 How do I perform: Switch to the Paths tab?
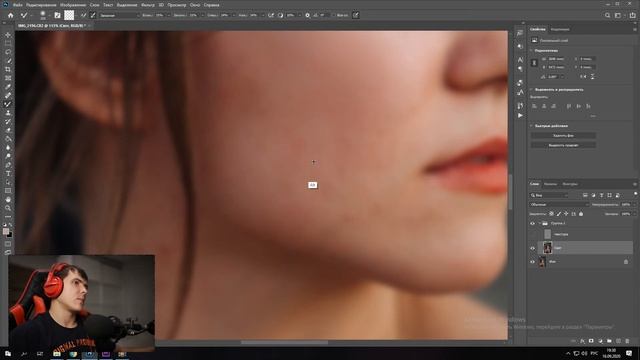pos(570,184)
